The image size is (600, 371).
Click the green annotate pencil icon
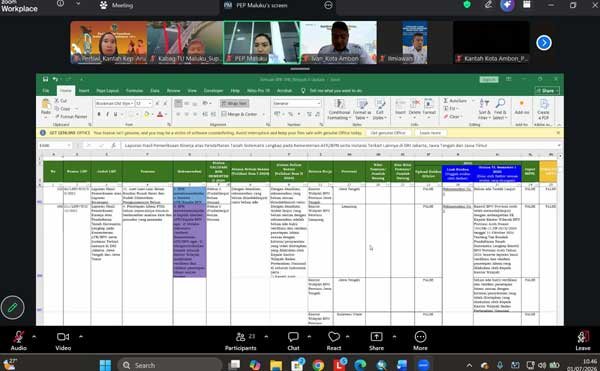coord(12,307)
